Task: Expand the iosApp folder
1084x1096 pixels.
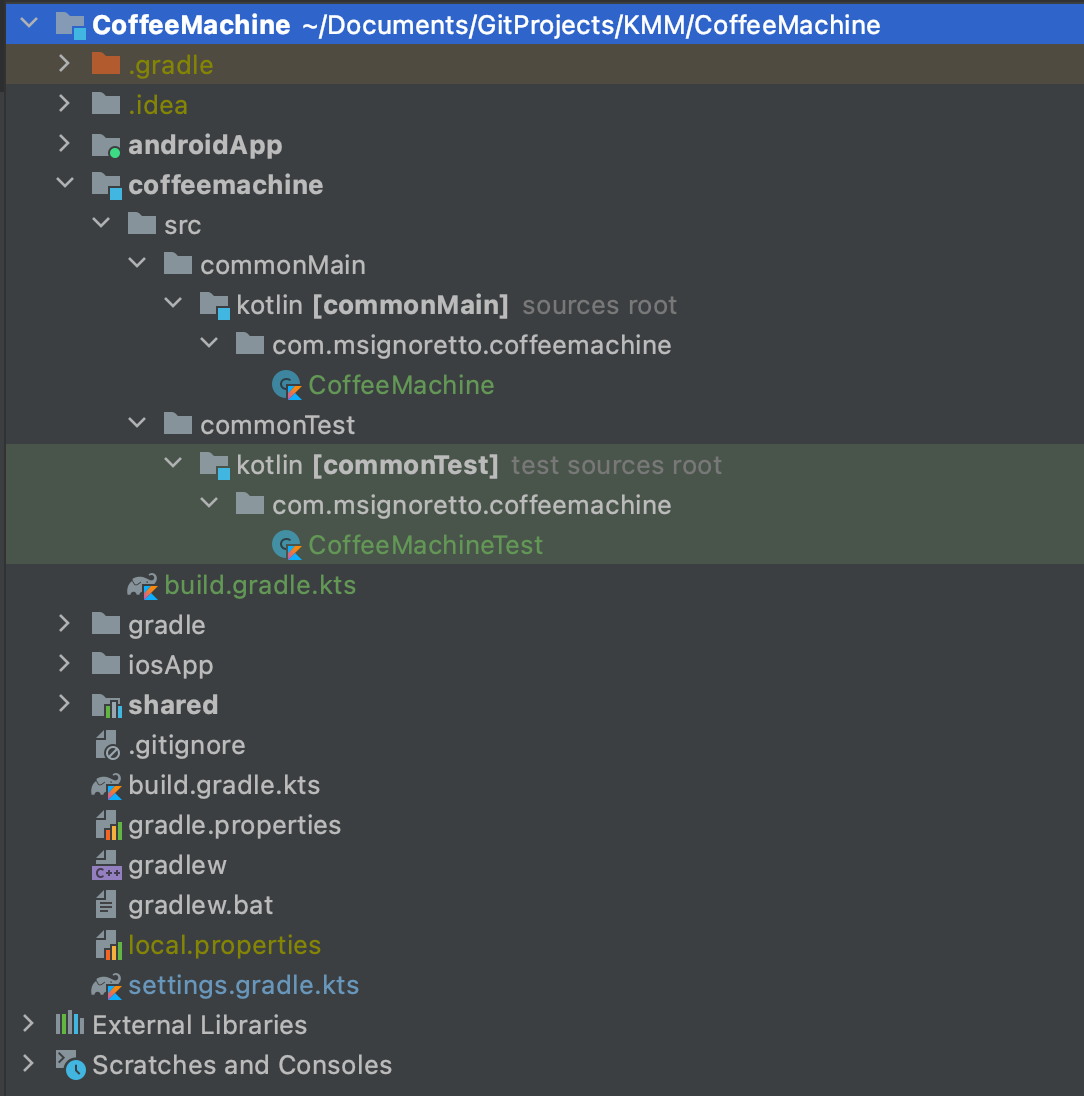Action: [x=65, y=664]
